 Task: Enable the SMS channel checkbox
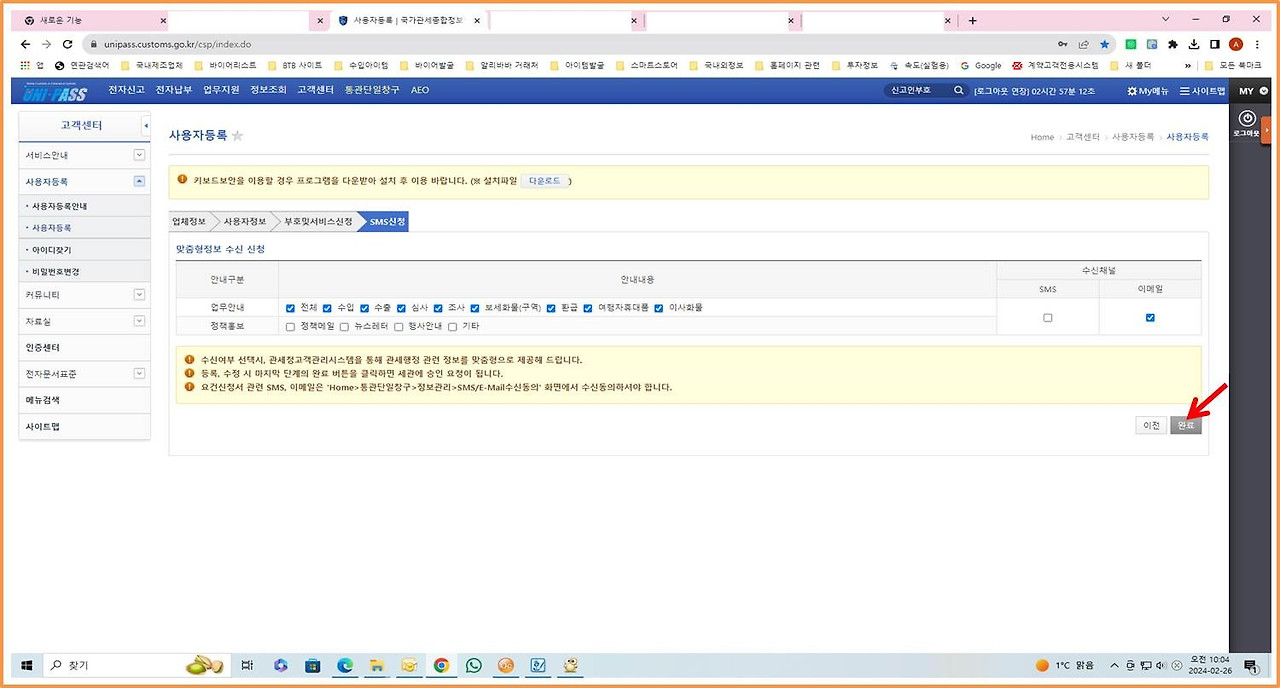[1048, 317]
